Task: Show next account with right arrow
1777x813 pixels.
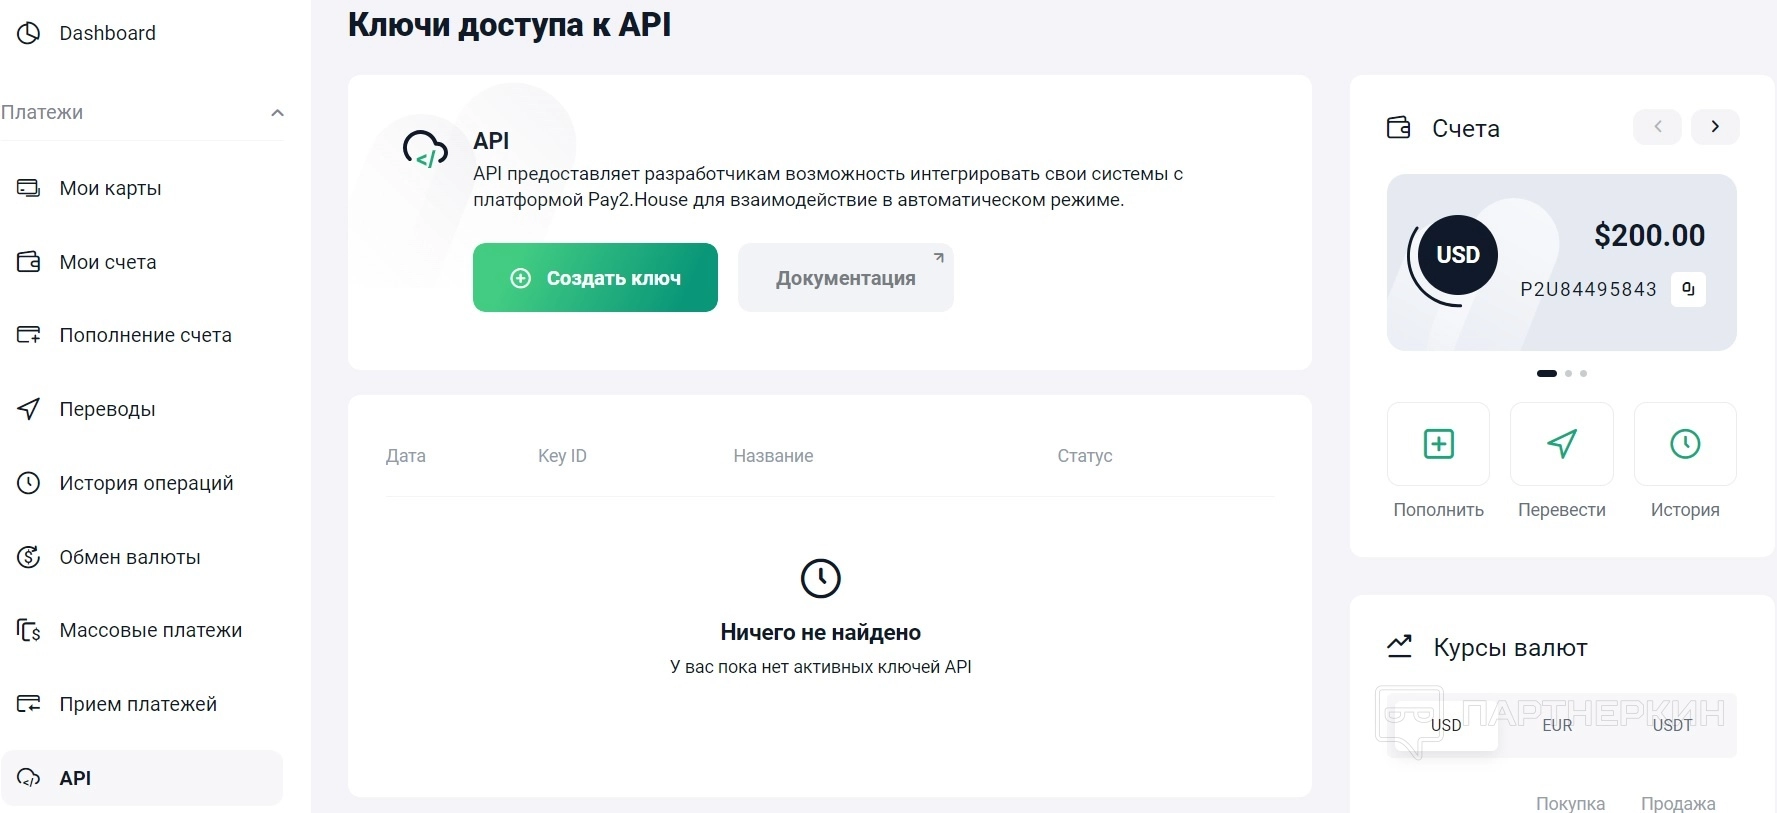Action: tap(1715, 127)
